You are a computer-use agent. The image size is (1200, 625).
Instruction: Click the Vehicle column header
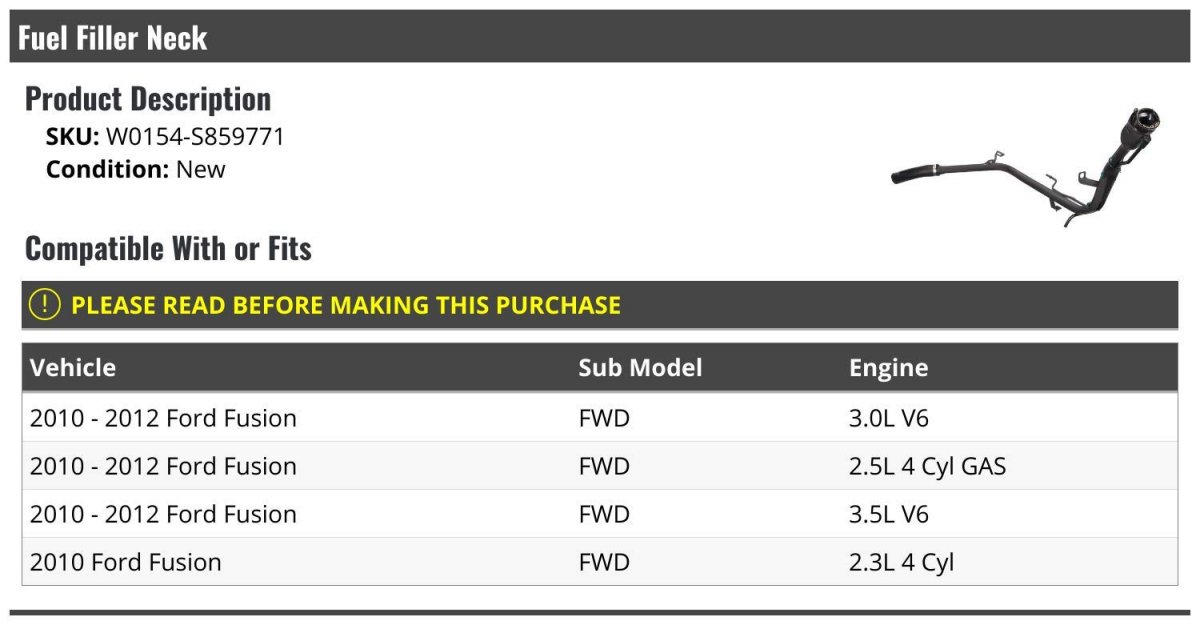[73, 367]
